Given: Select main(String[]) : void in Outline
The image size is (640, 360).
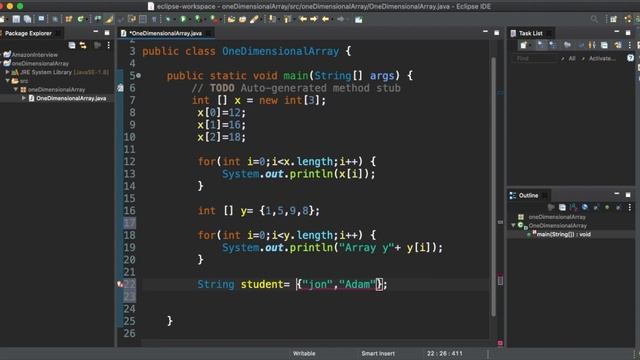Looking at the screenshot, I should click(x=563, y=234).
